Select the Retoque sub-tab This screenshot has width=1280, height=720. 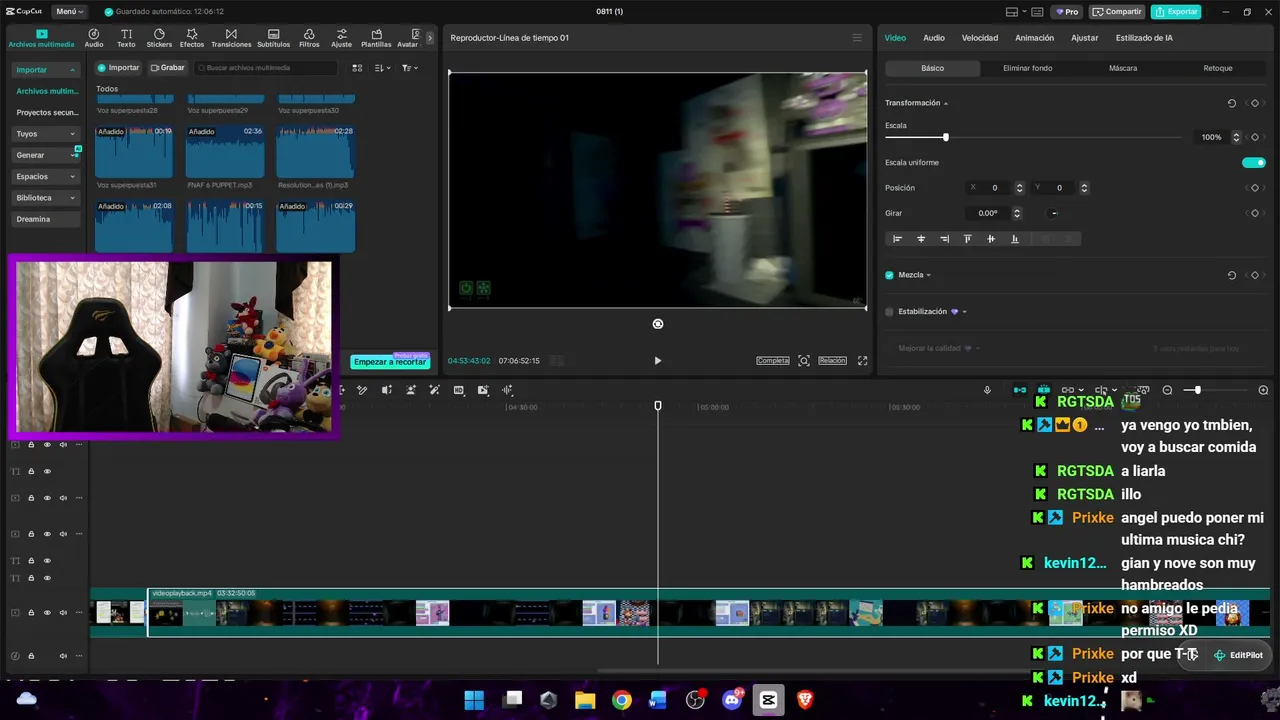click(x=1218, y=68)
